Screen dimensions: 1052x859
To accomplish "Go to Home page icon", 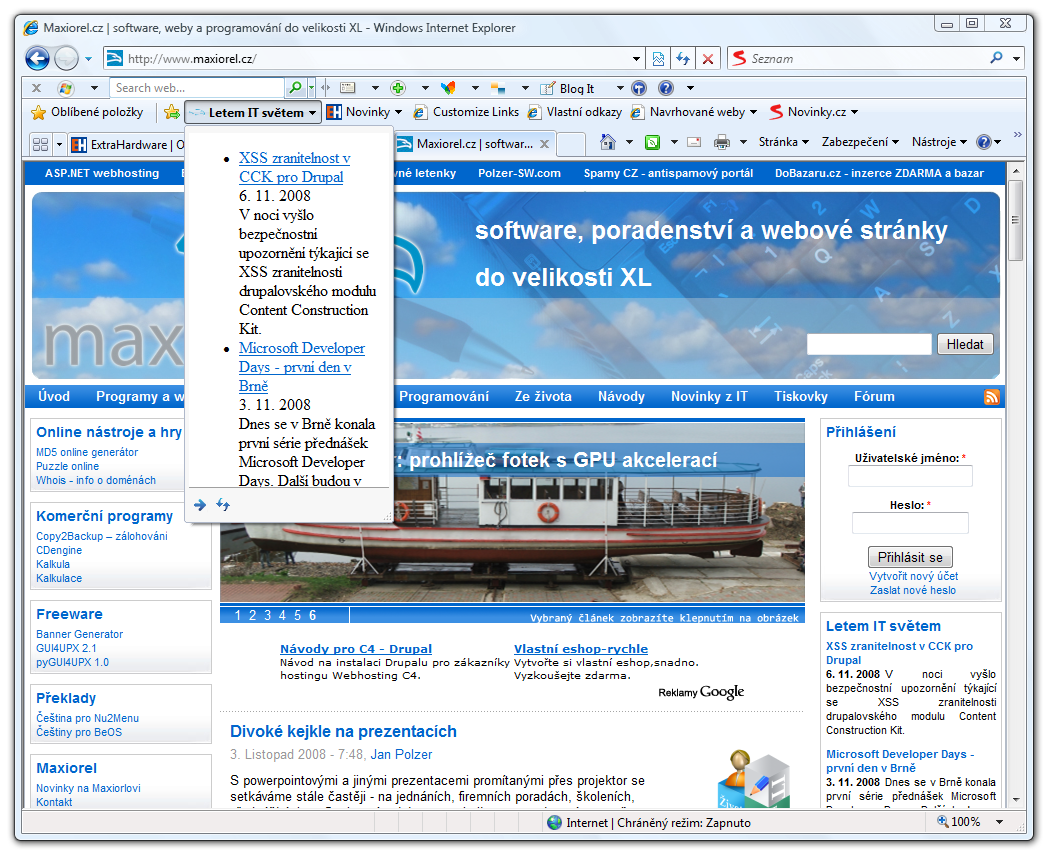I will click(608, 142).
